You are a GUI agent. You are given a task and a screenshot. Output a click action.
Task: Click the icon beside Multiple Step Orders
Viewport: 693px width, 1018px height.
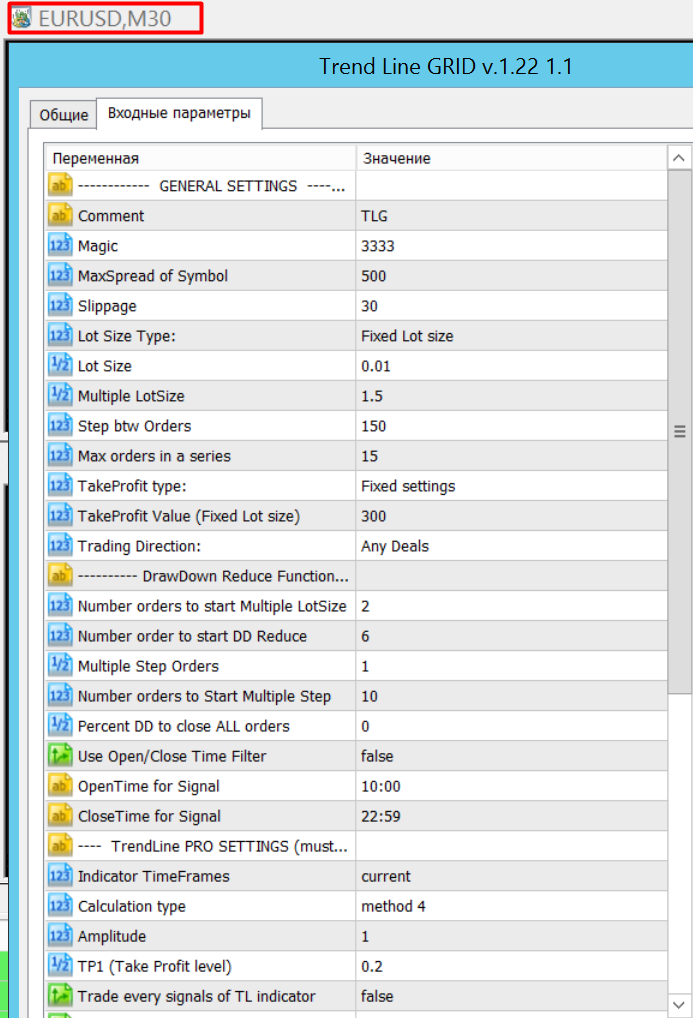pos(60,665)
